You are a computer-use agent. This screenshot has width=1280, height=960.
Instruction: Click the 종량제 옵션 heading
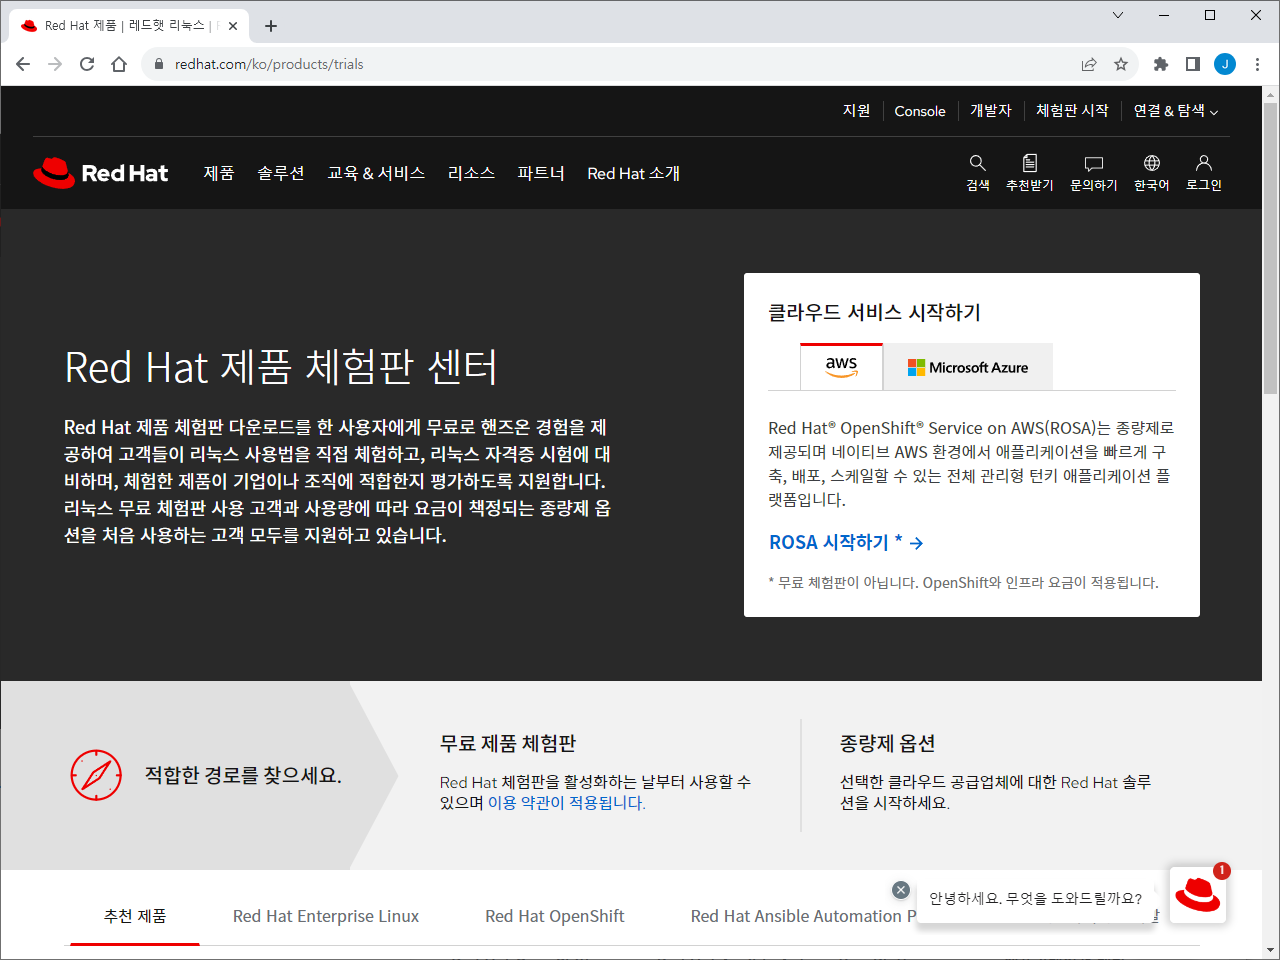point(888,743)
